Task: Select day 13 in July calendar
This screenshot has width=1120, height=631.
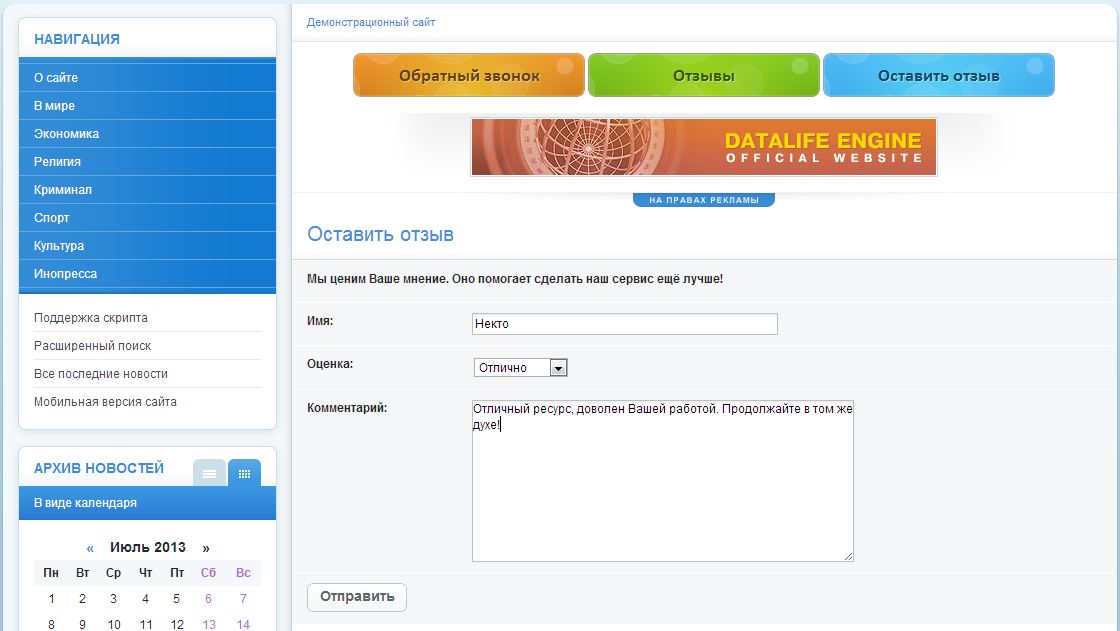Action: point(209,625)
